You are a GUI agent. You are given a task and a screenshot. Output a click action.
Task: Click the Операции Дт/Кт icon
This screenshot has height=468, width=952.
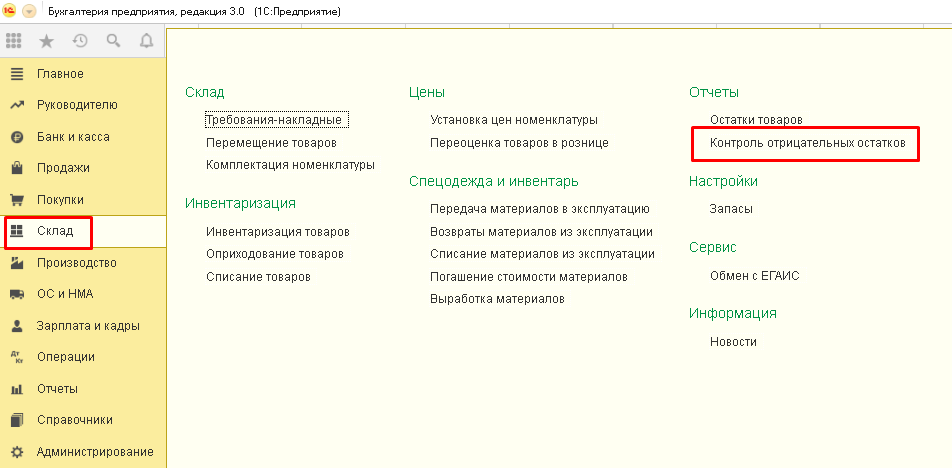click(x=17, y=358)
